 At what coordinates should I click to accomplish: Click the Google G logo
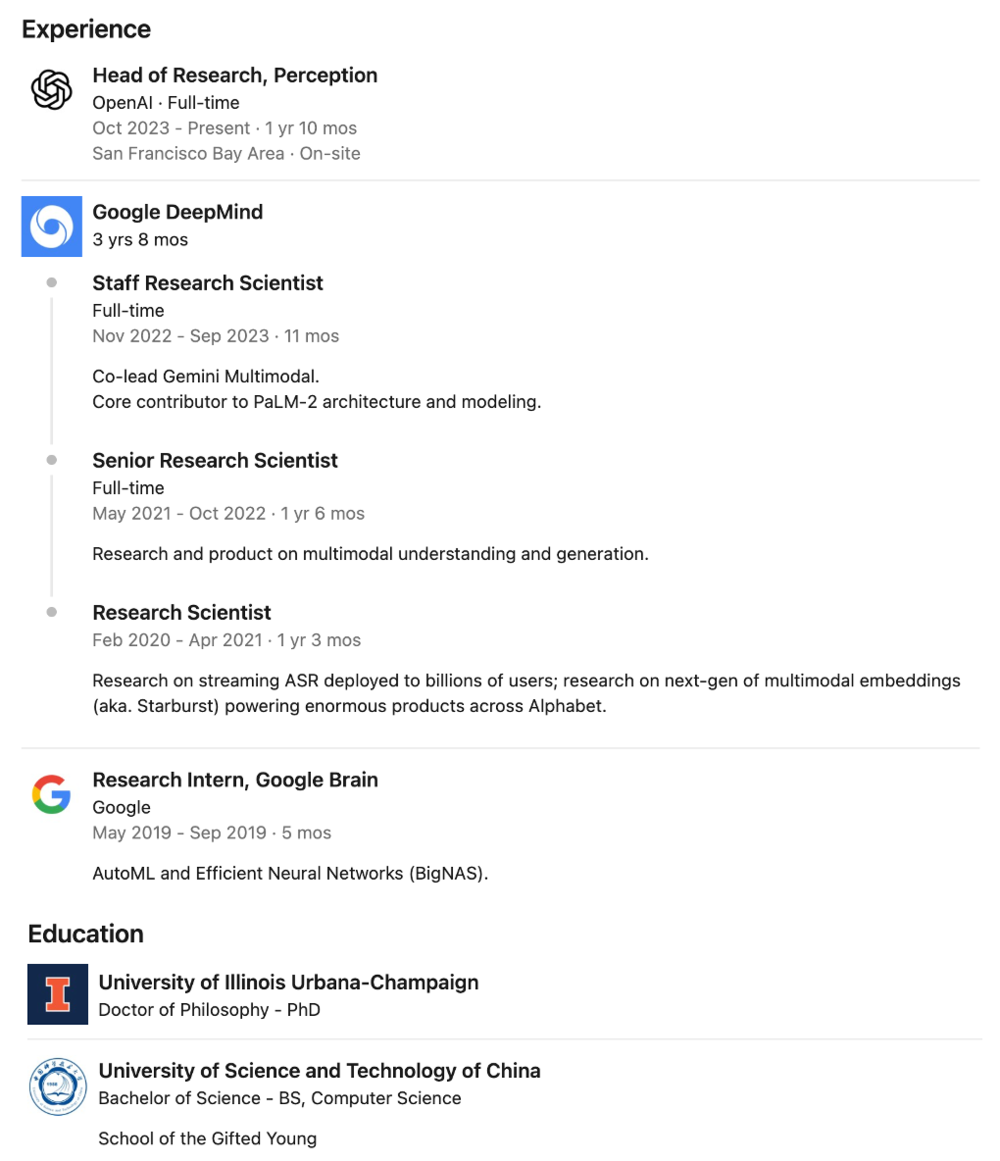(x=51, y=795)
